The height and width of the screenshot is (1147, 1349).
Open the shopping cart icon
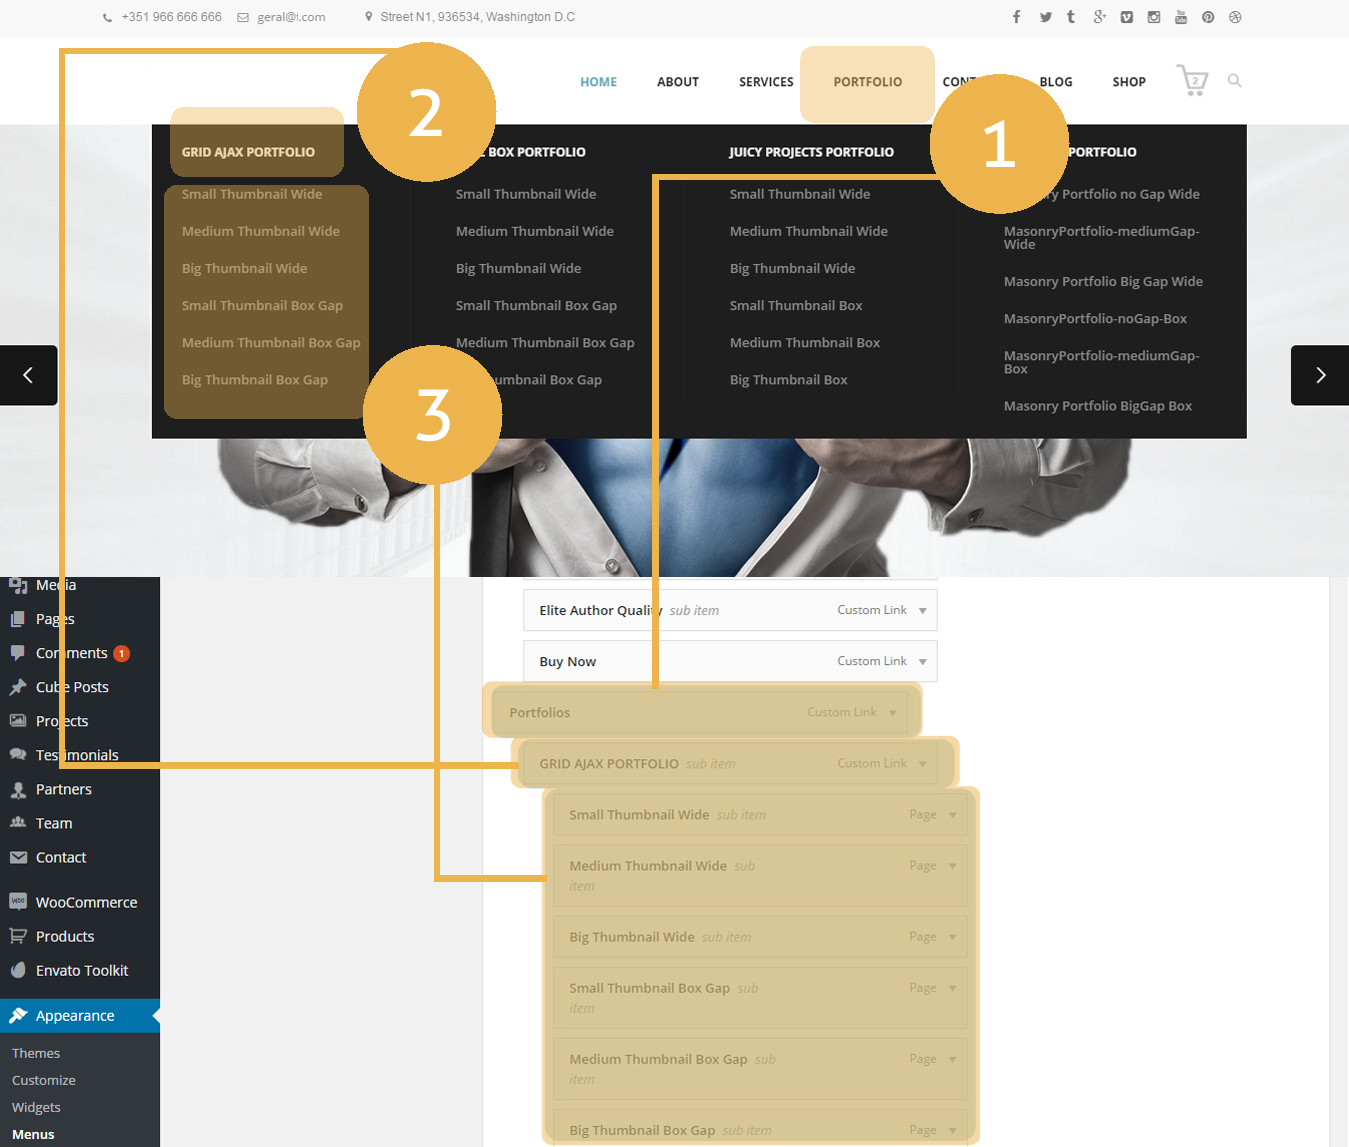(1192, 80)
